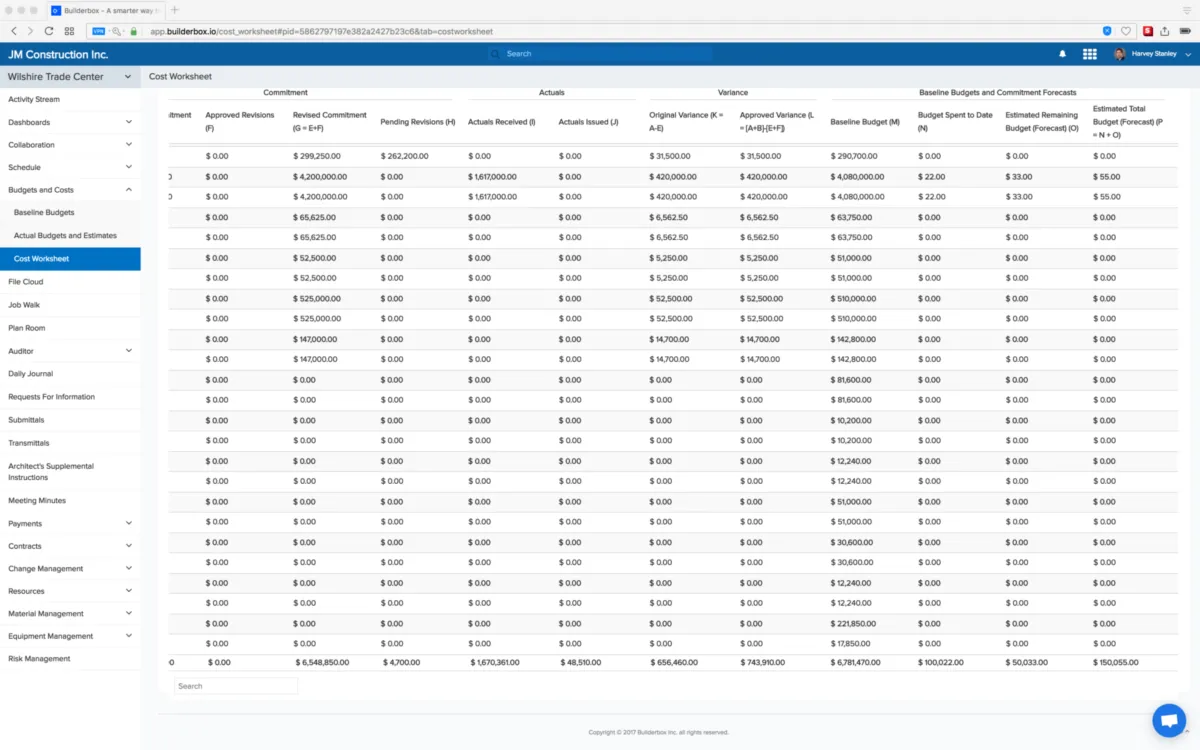The image size is (1200, 750).
Task: Go back with the browser back arrow
Action: click(x=14, y=31)
